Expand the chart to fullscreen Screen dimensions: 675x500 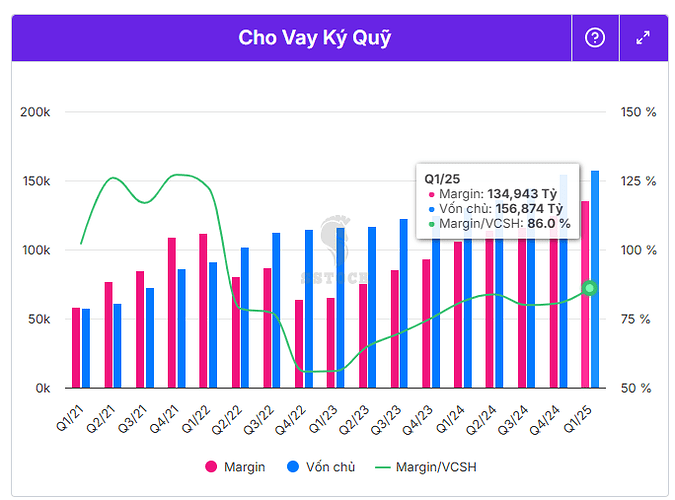(643, 38)
